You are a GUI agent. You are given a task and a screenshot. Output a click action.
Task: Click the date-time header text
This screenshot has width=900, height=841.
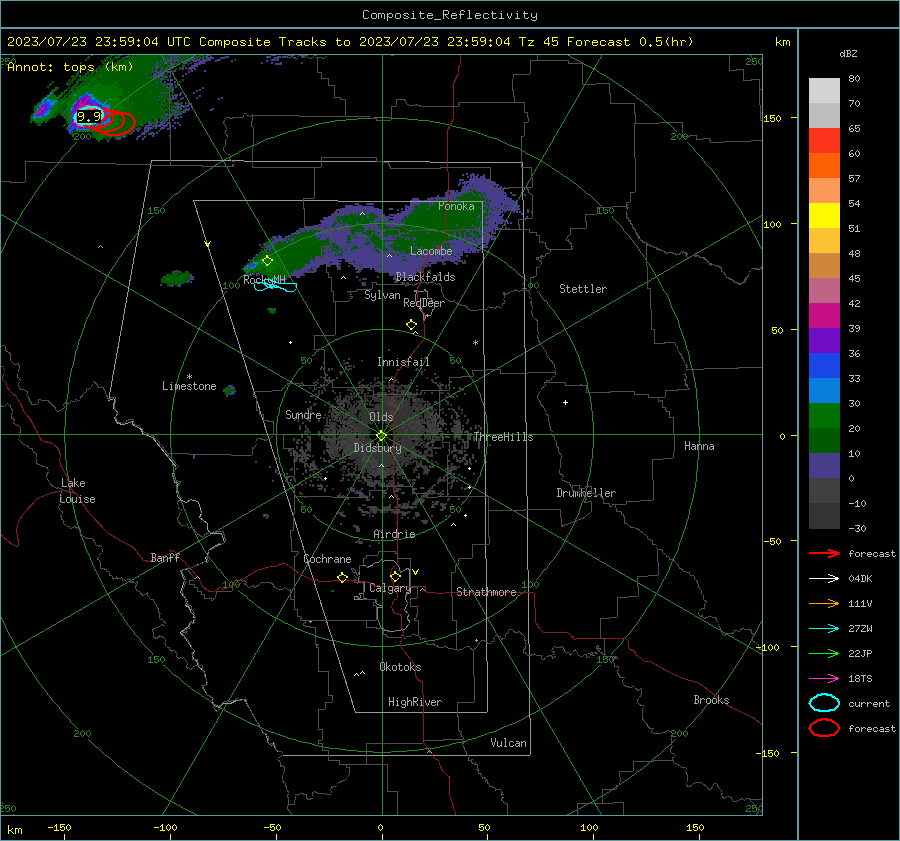(350, 42)
